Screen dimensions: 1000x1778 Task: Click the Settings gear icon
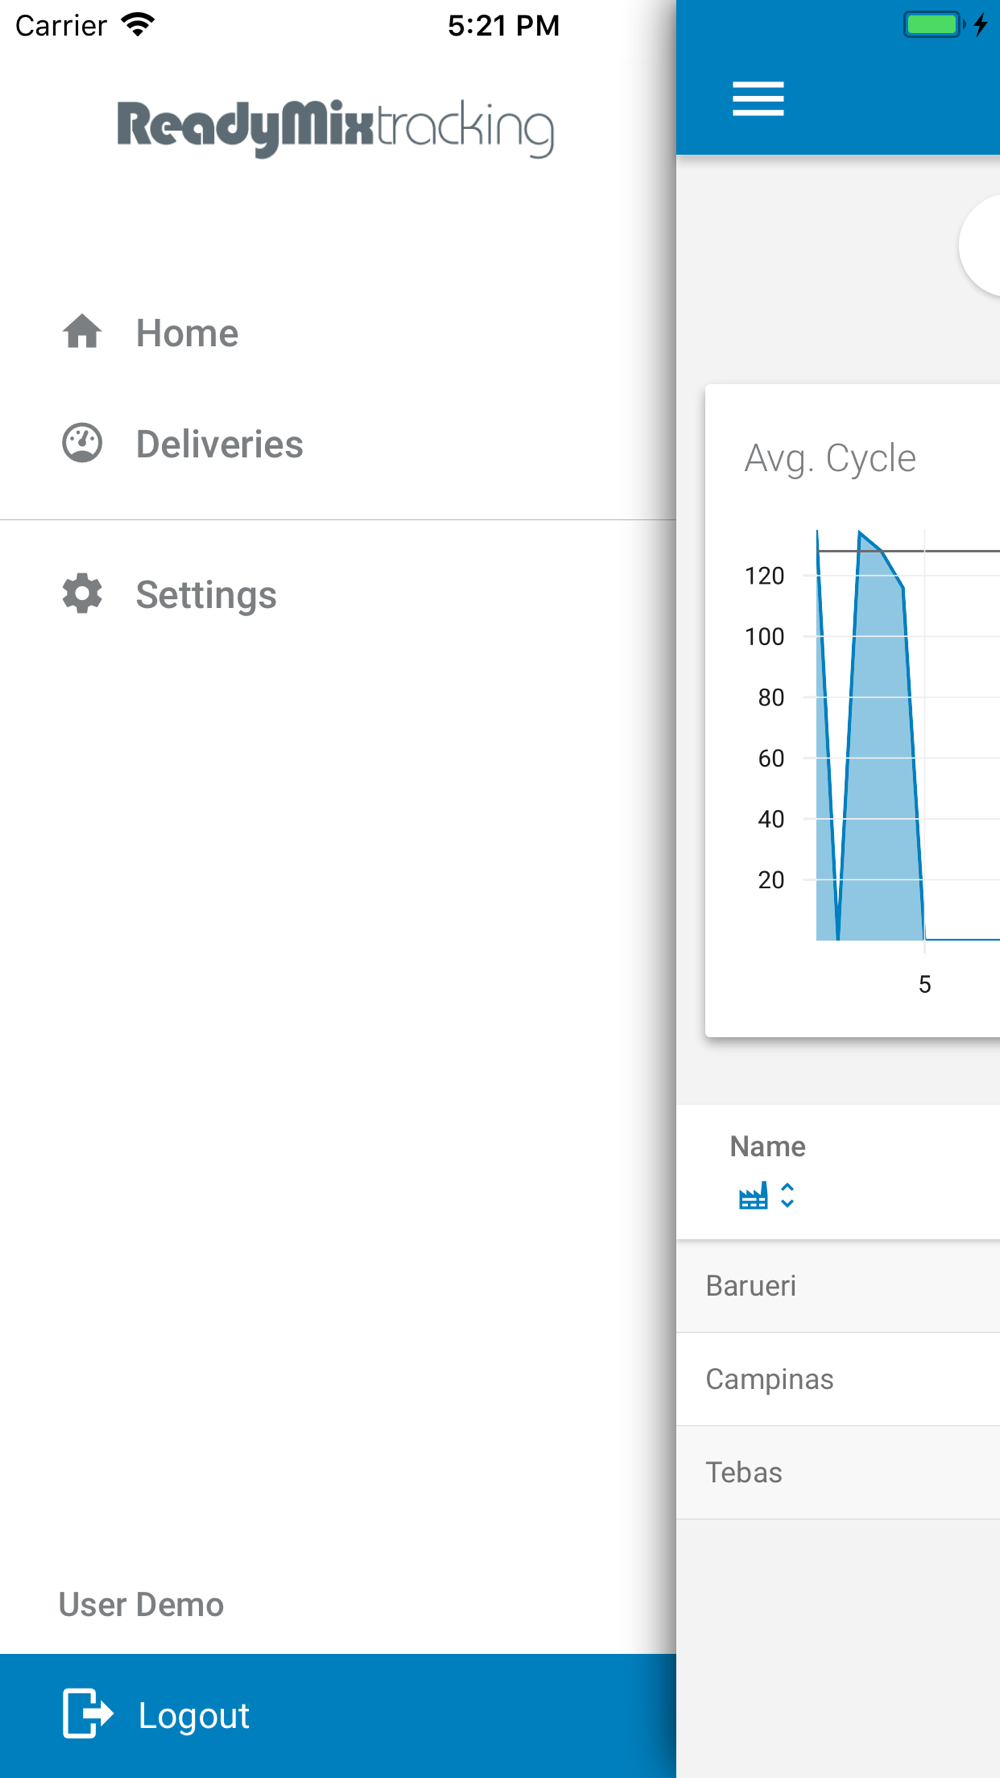82,594
